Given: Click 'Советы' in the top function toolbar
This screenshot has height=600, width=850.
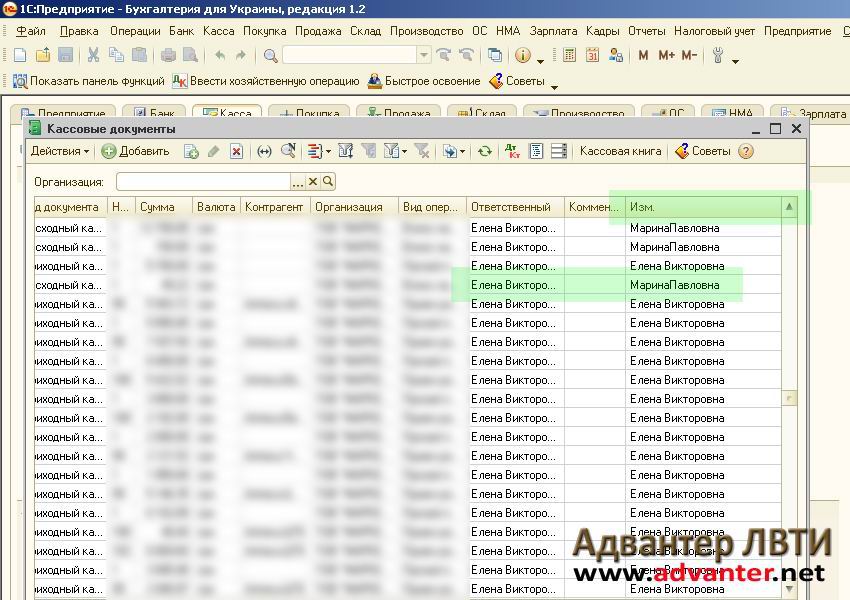Looking at the screenshot, I should coord(517,81).
